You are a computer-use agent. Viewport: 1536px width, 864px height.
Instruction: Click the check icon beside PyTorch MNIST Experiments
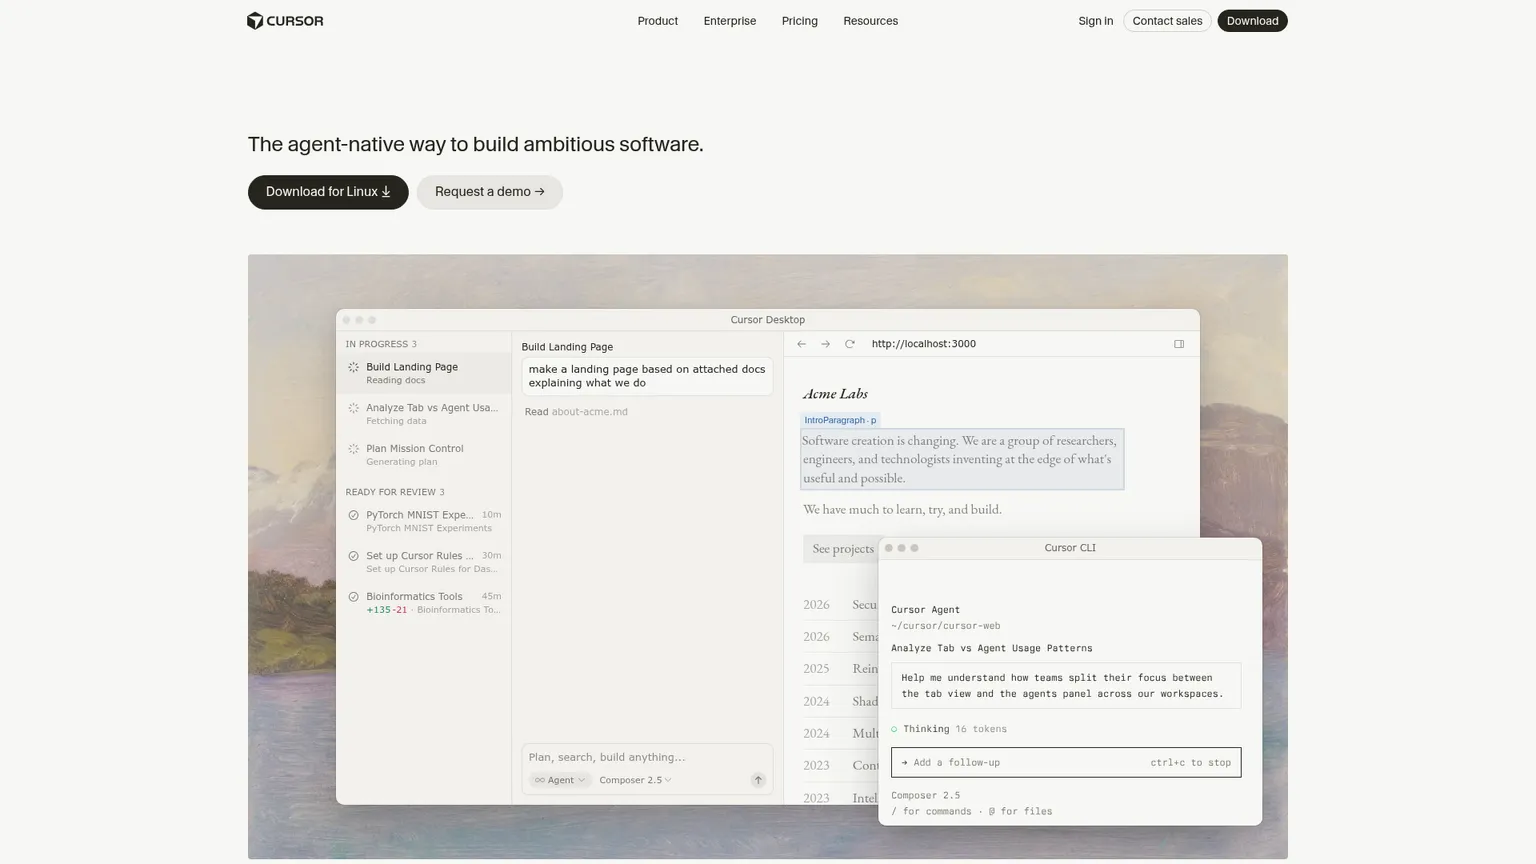[353, 515]
